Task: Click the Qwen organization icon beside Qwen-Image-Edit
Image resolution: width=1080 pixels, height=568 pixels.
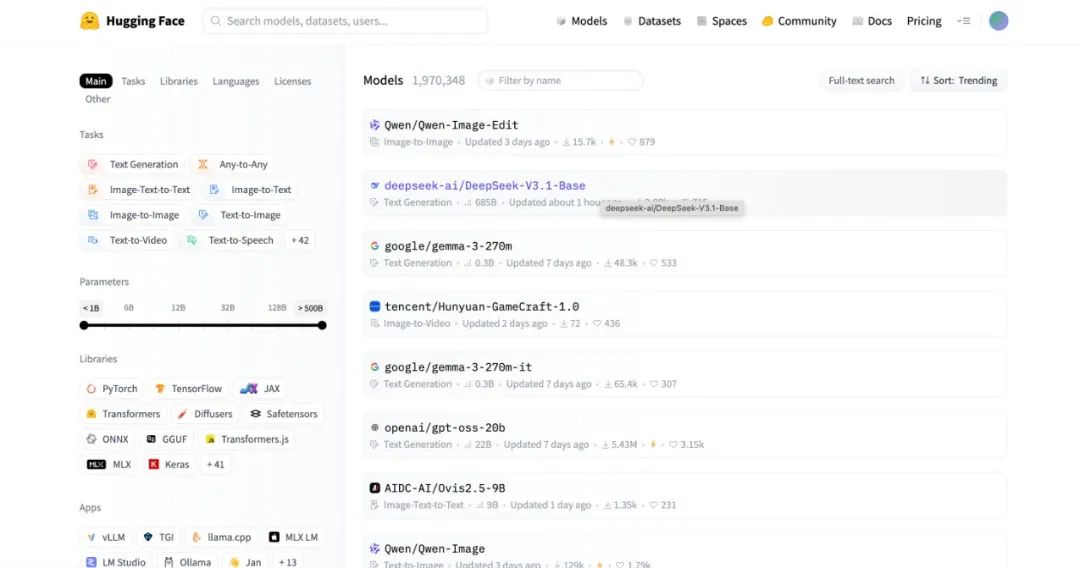Action: click(375, 125)
